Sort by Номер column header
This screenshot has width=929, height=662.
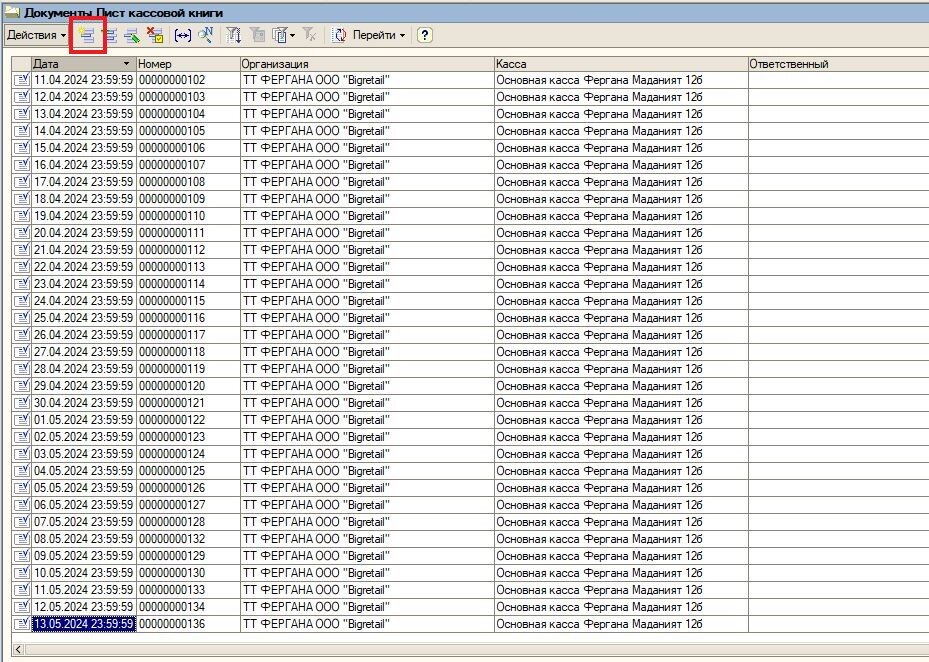point(188,64)
